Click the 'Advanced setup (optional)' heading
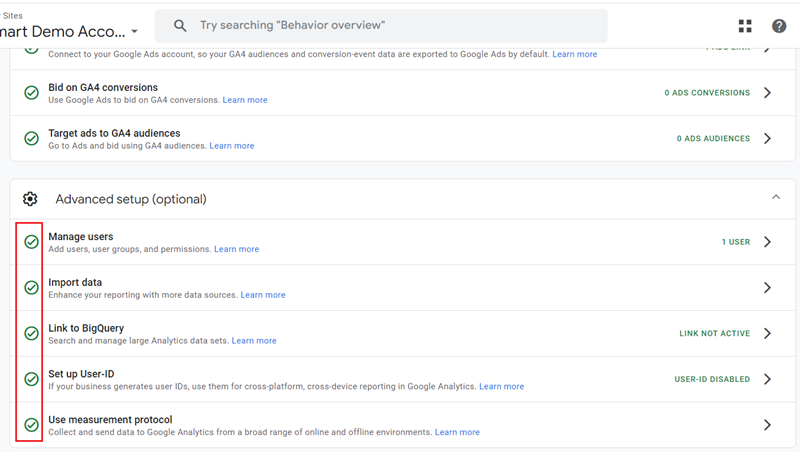800x452 pixels. 131,199
